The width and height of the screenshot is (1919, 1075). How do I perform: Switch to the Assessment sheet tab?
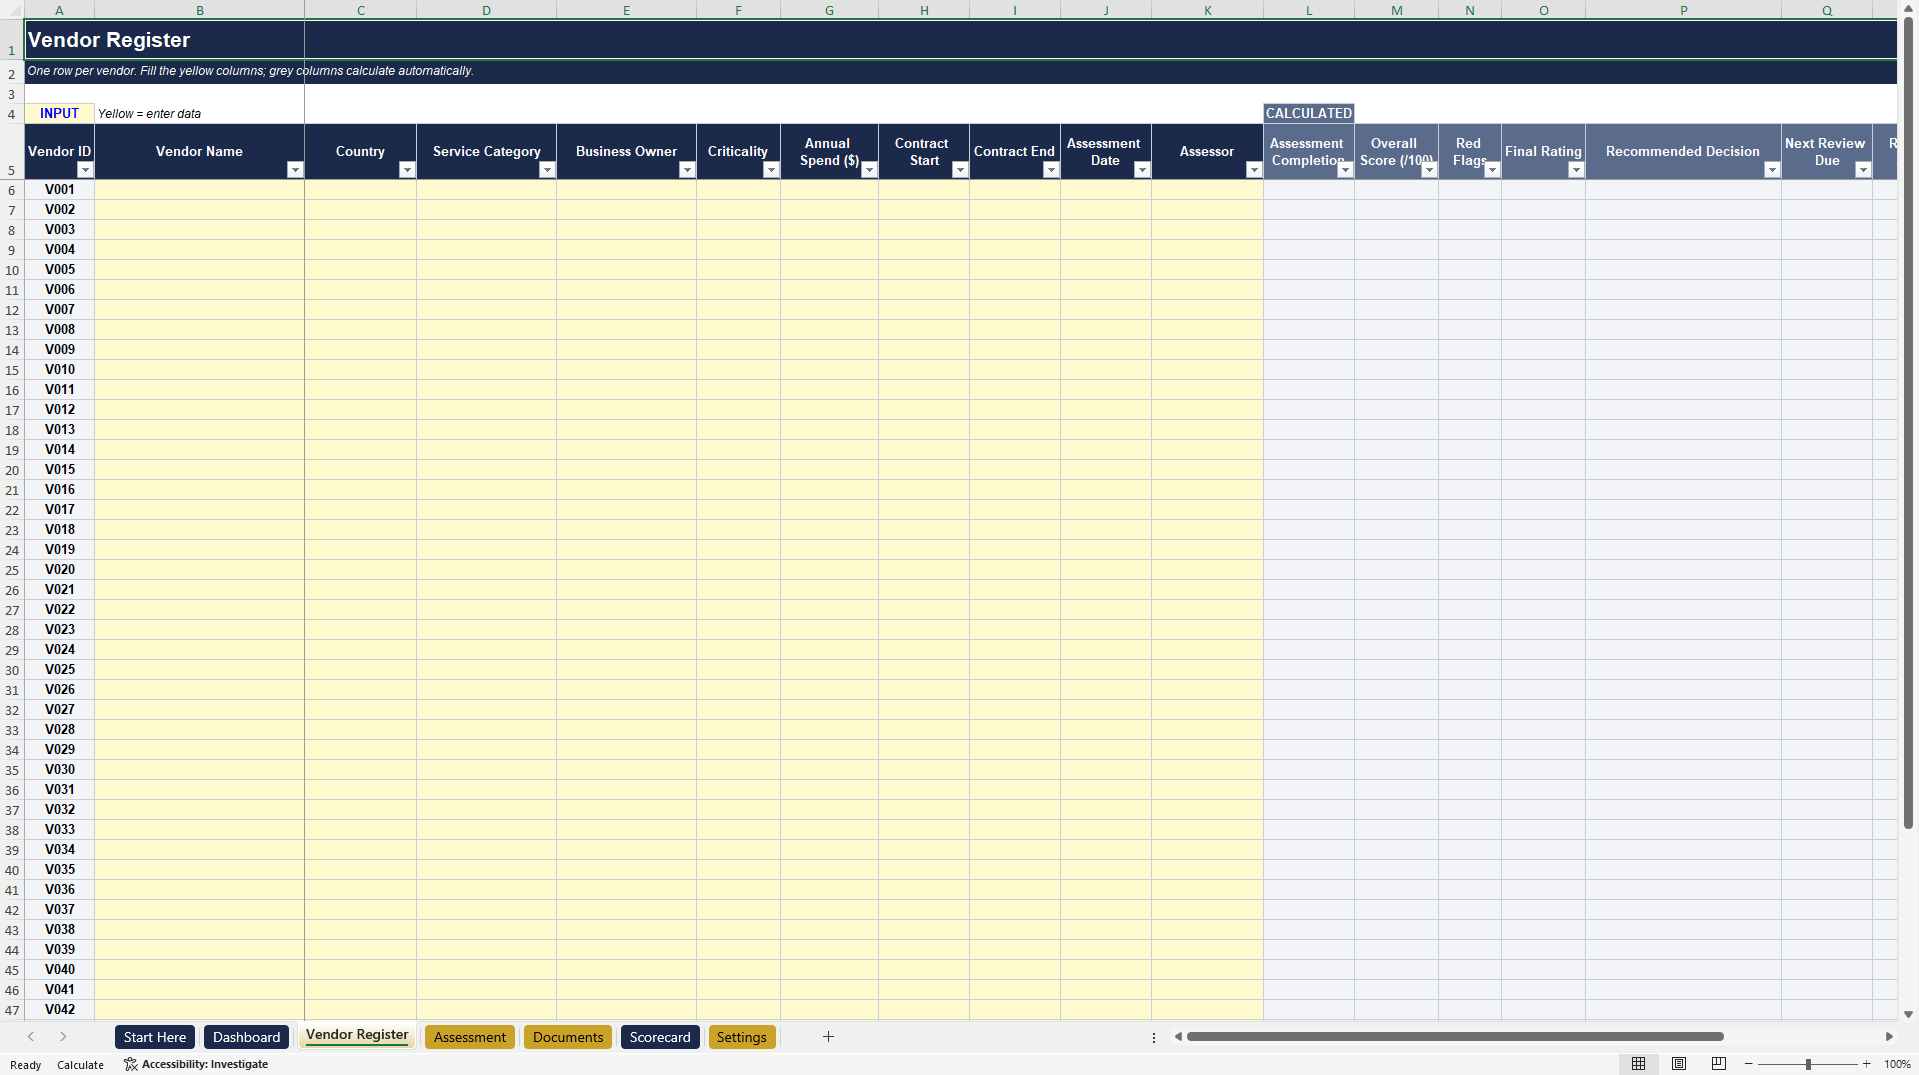pyautogui.click(x=470, y=1037)
